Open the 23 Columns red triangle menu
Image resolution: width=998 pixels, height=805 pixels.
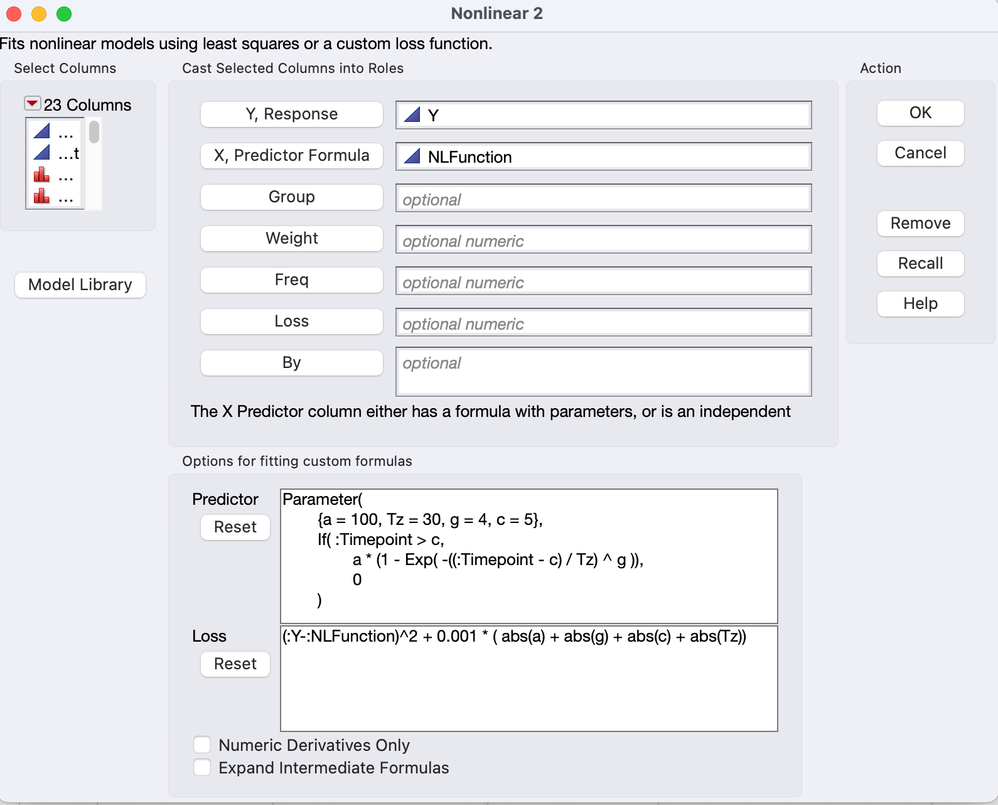[x=32, y=104]
